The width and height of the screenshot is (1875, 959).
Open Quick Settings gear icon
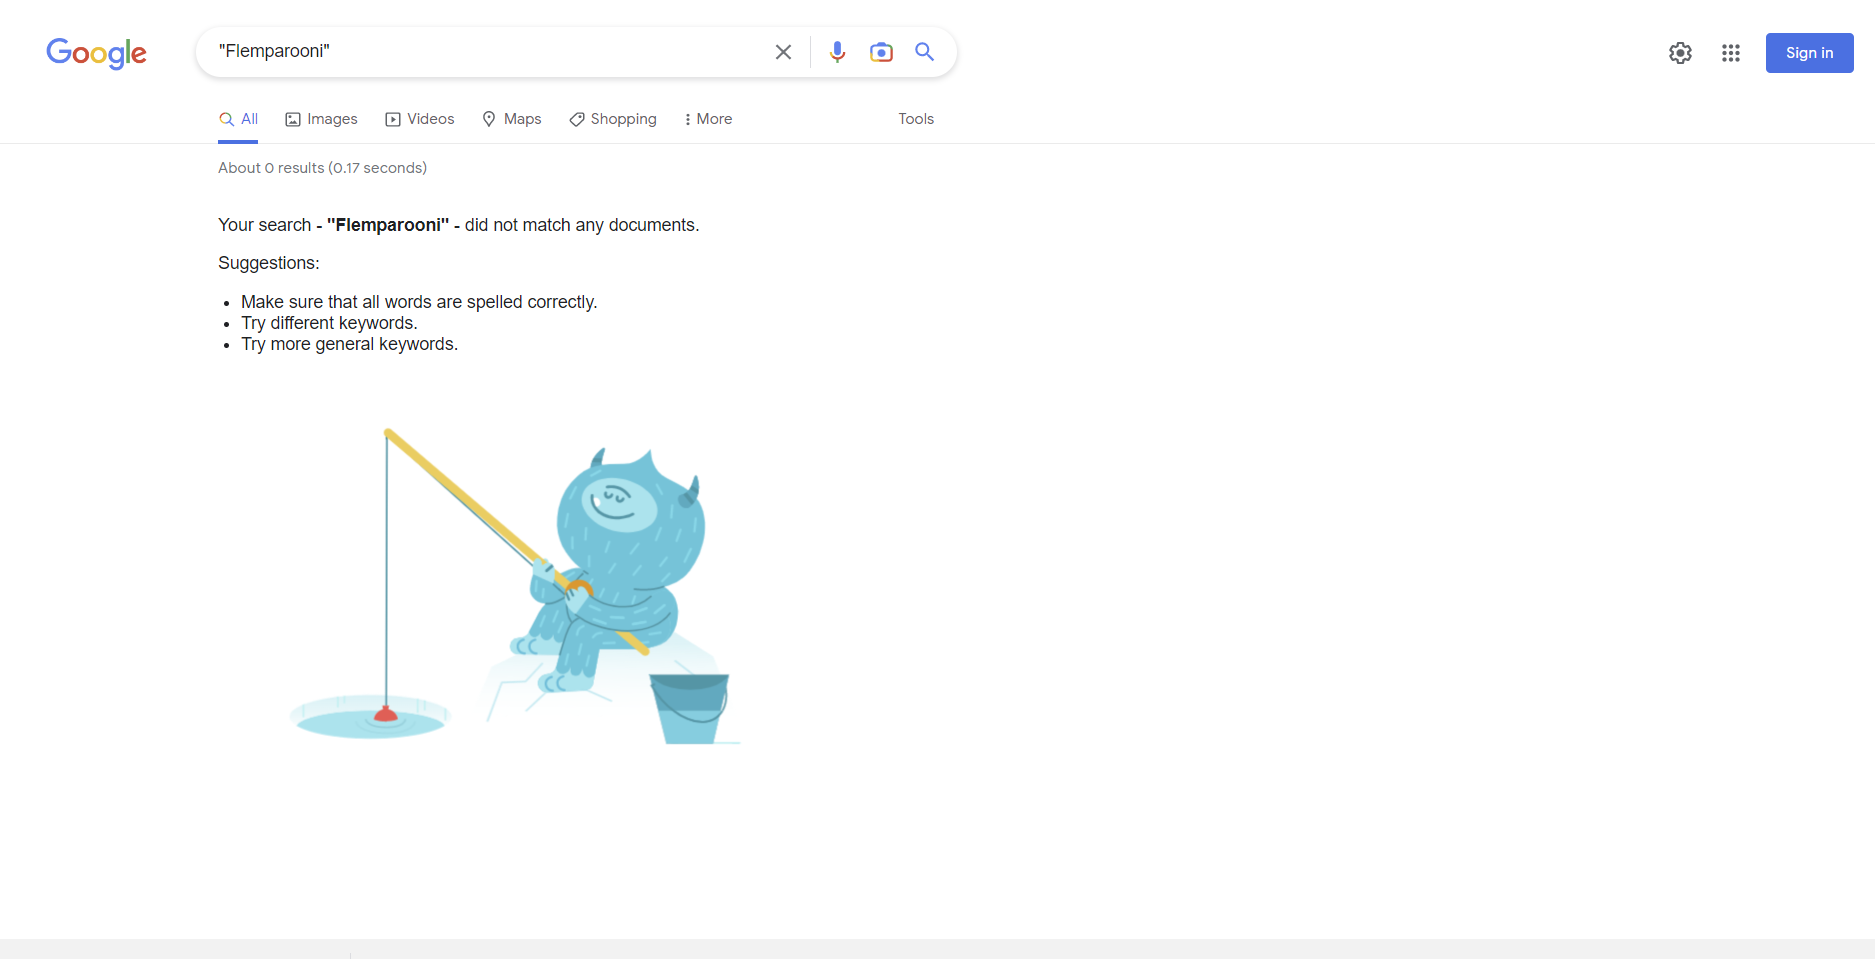[1680, 53]
